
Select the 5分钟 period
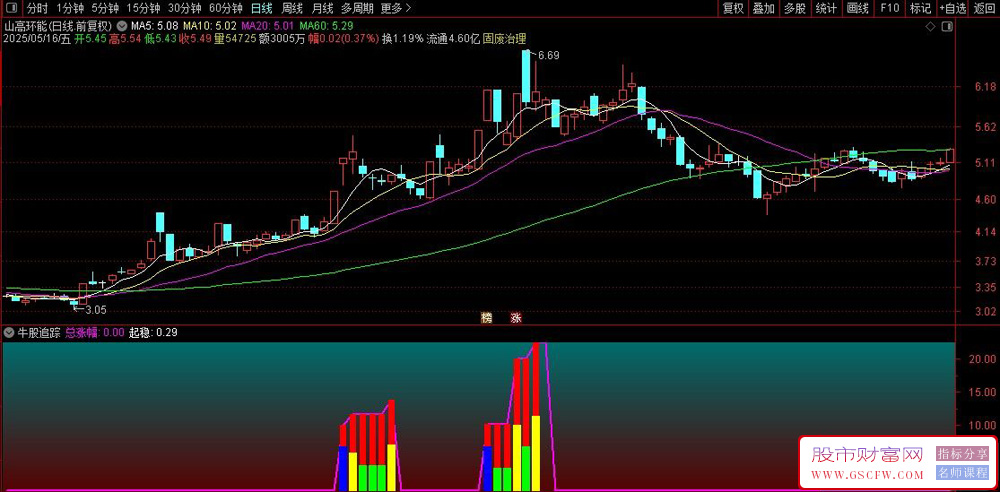pos(105,8)
